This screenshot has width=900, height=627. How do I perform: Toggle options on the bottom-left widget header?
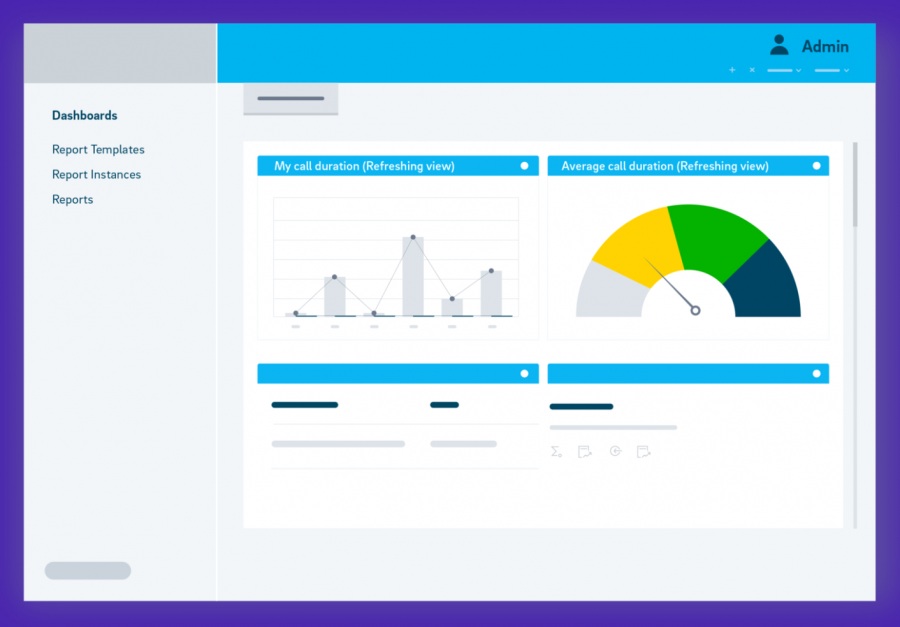click(524, 373)
